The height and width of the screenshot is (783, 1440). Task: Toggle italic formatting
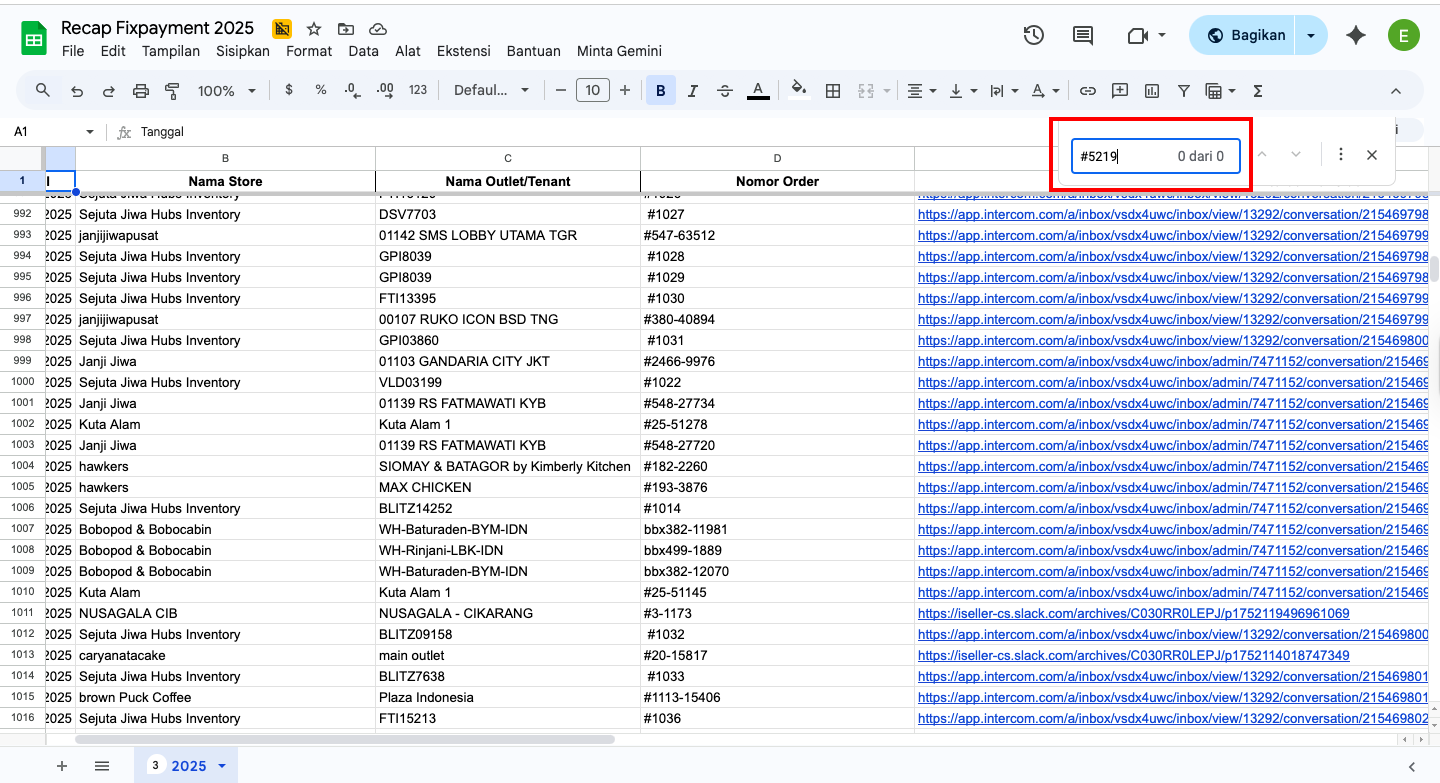[693, 91]
